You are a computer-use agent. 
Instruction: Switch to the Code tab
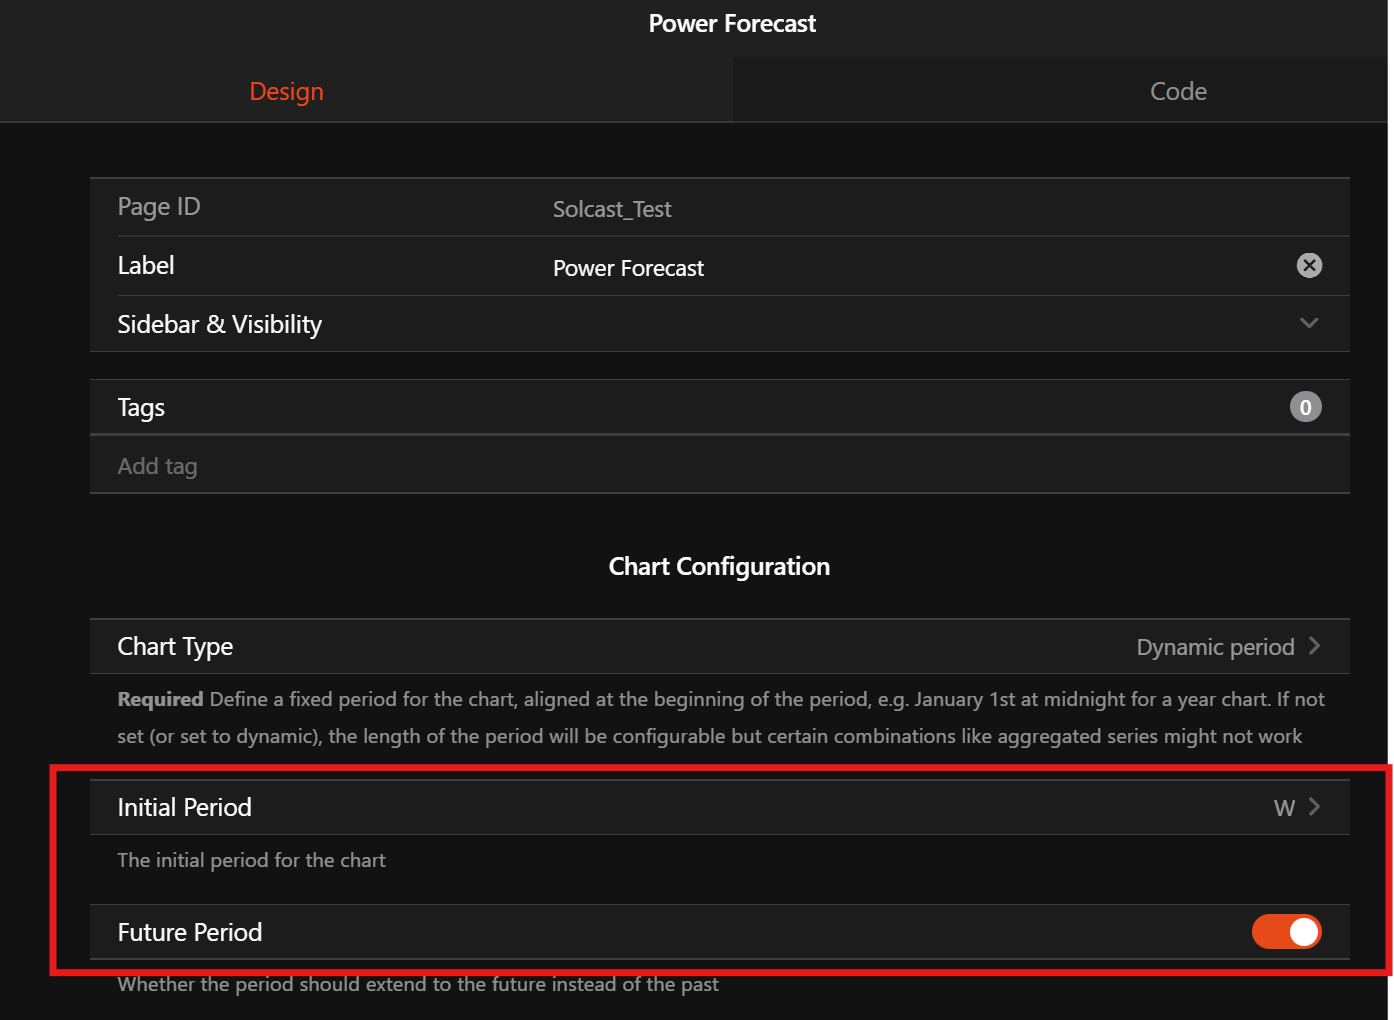click(x=1178, y=91)
